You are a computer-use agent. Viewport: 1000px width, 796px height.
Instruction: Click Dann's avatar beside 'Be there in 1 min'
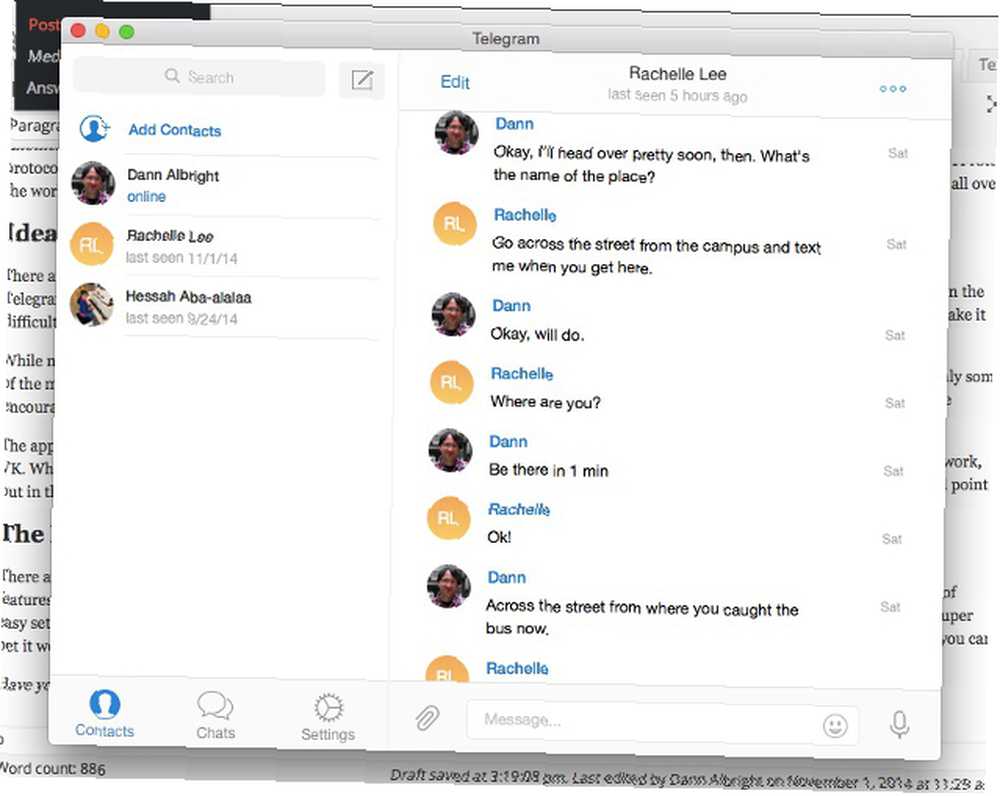[x=450, y=450]
